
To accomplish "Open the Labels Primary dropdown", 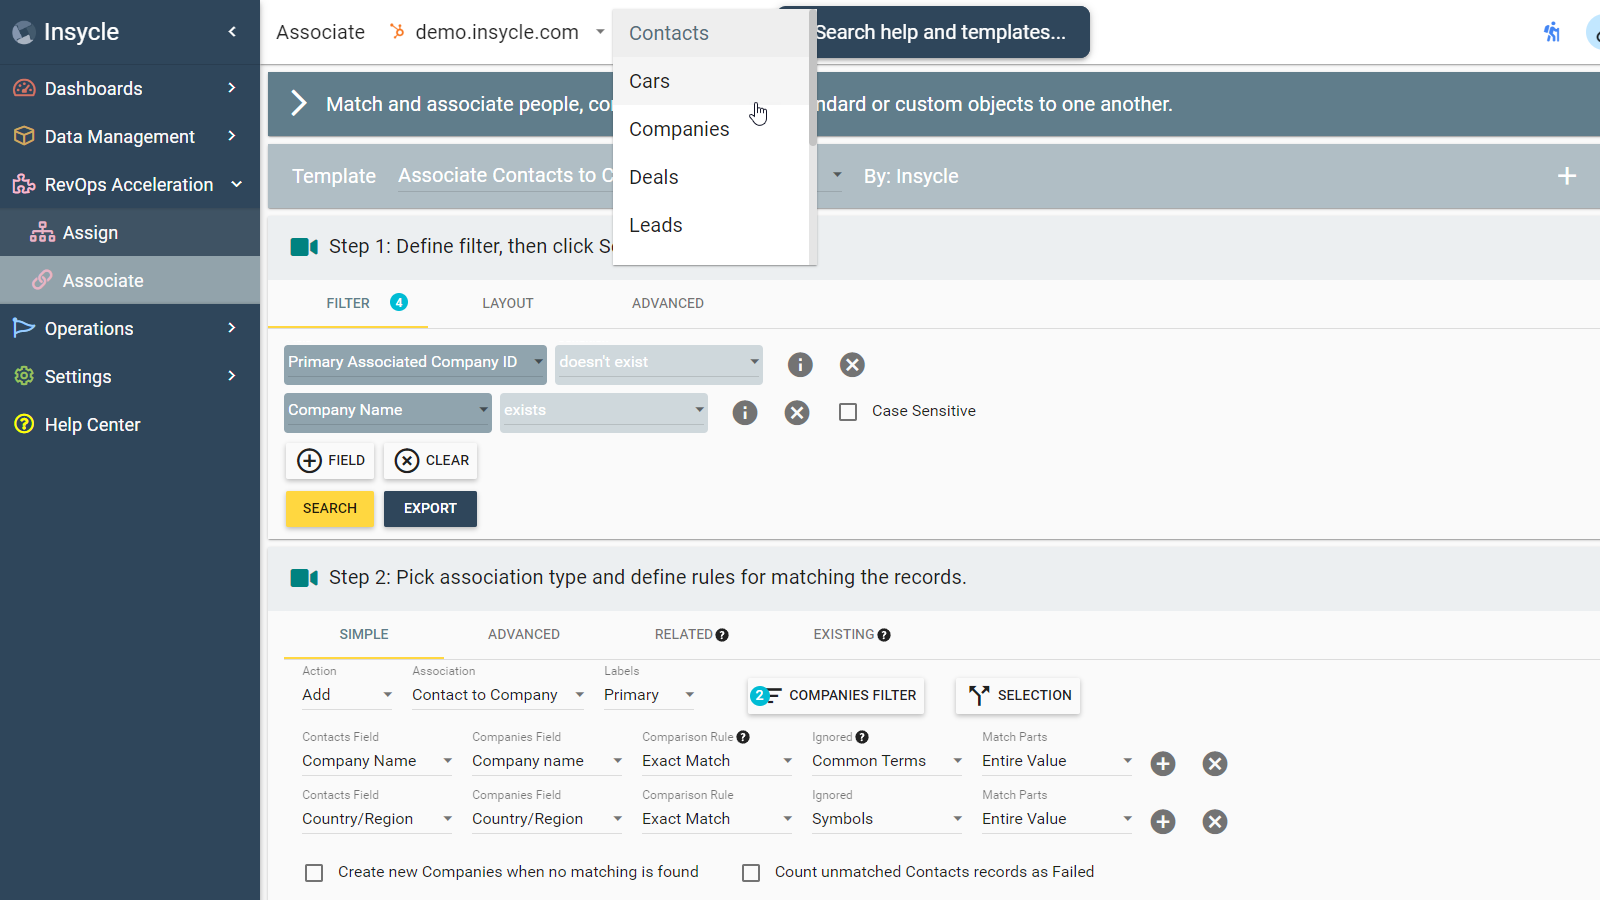I will point(647,694).
